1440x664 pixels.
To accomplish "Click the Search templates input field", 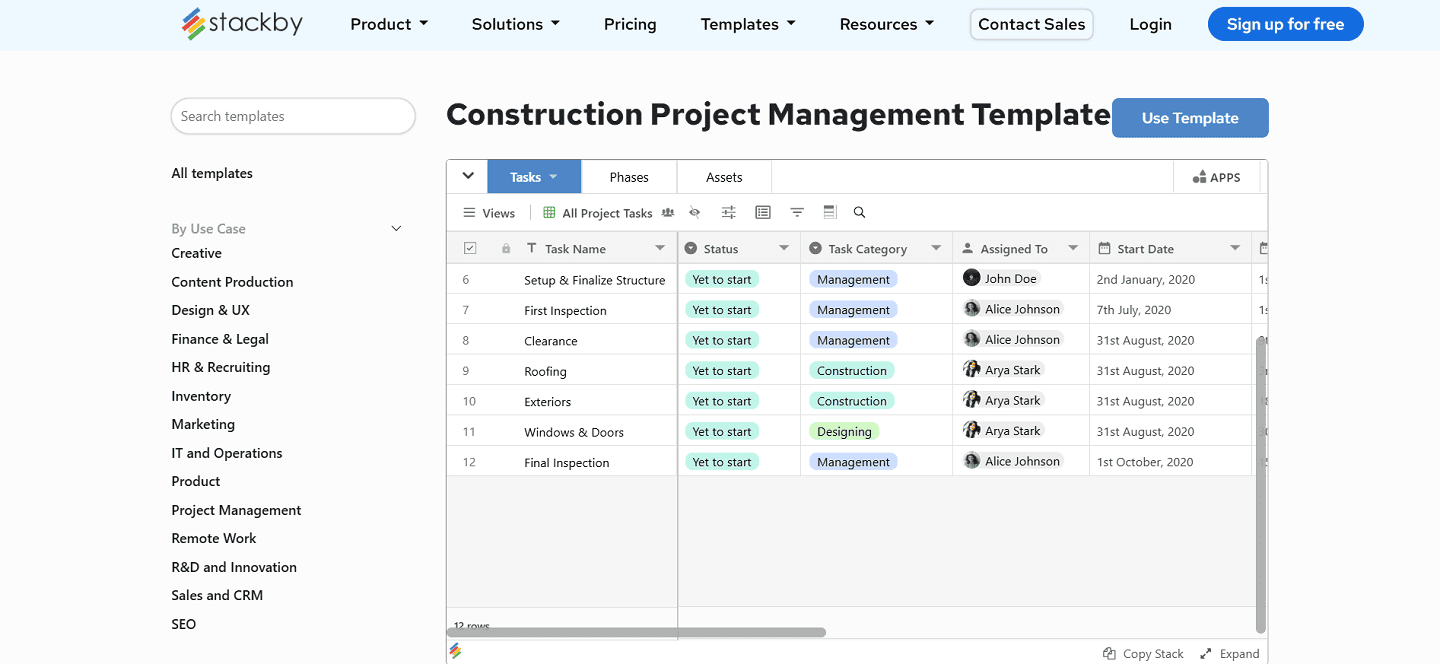I will 292,116.
